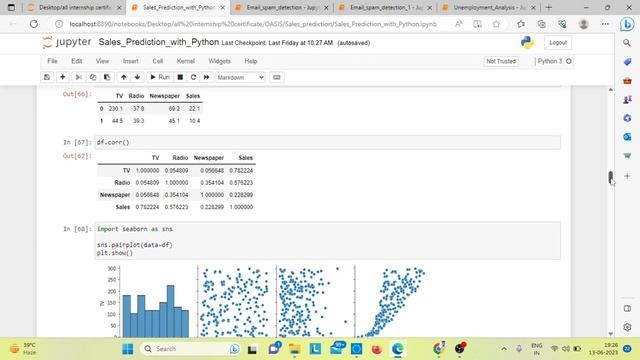Image resolution: width=640 pixels, height=360 pixels.
Task: Open the cell type Markdown dropdown
Action: coord(240,77)
